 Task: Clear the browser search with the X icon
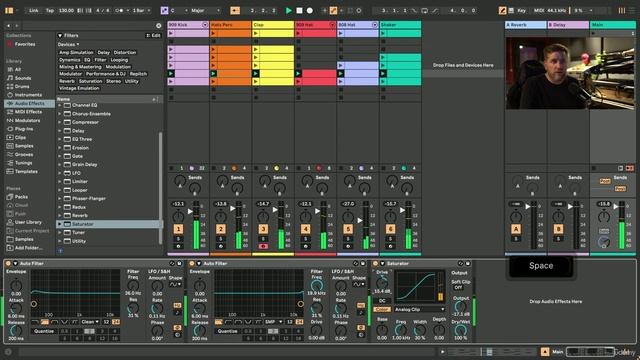click(x=159, y=26)
